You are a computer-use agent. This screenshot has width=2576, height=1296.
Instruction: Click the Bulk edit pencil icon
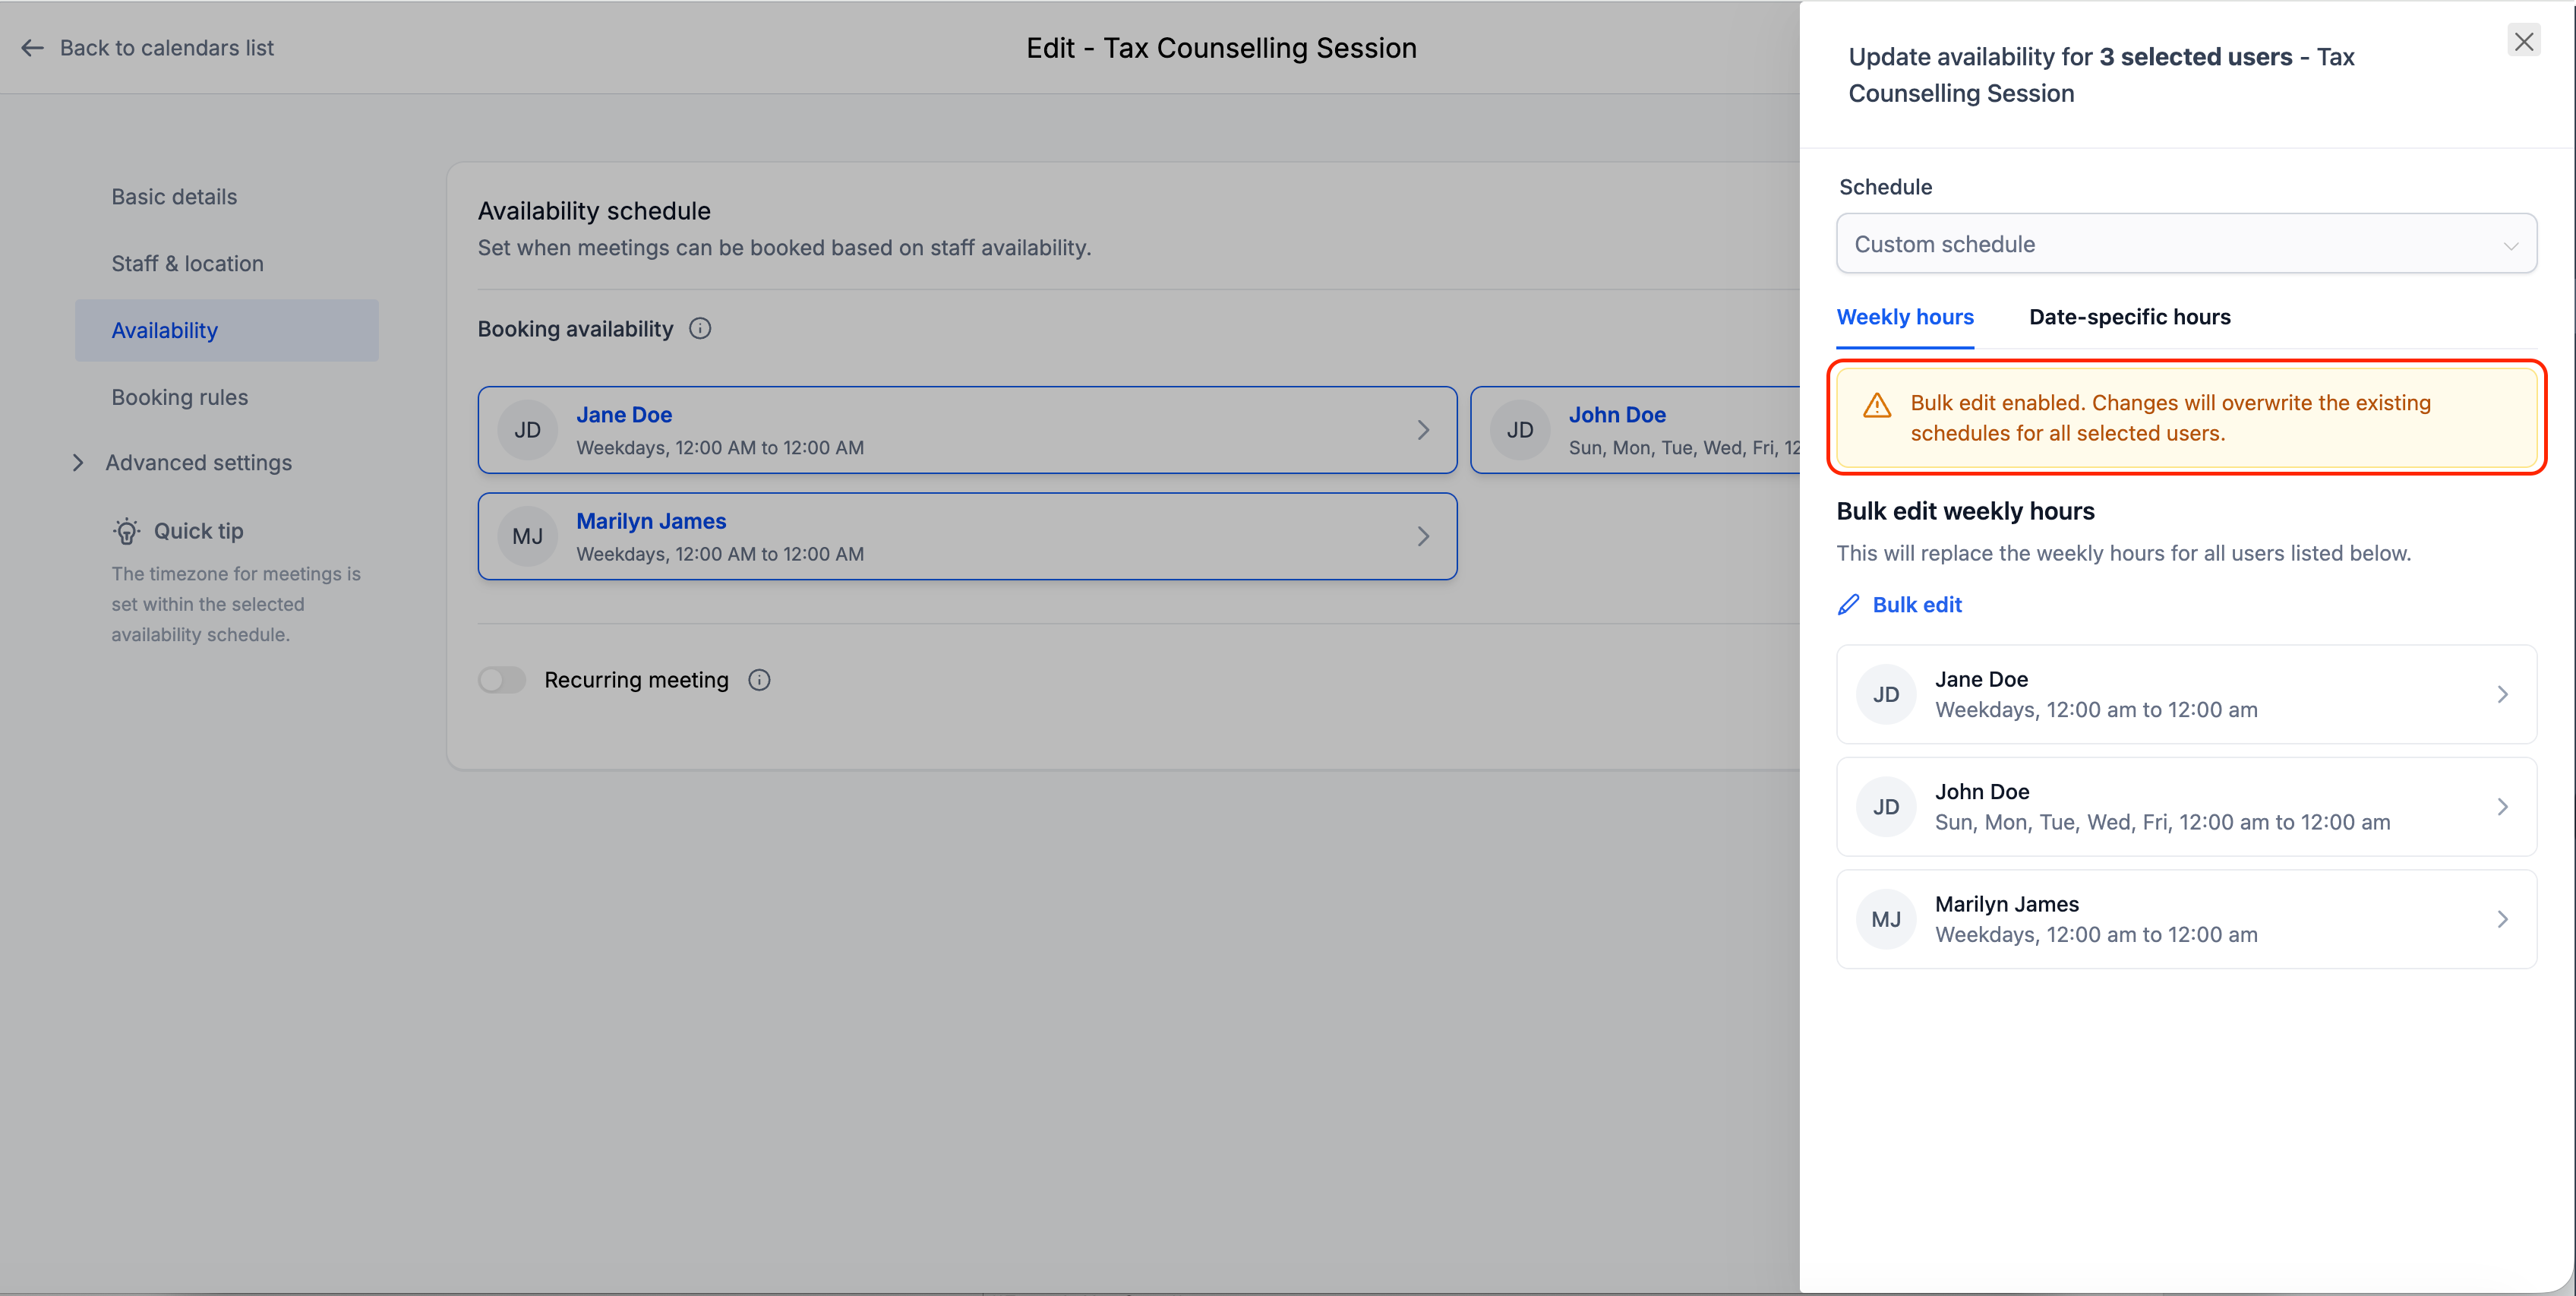coord(1849,605)
